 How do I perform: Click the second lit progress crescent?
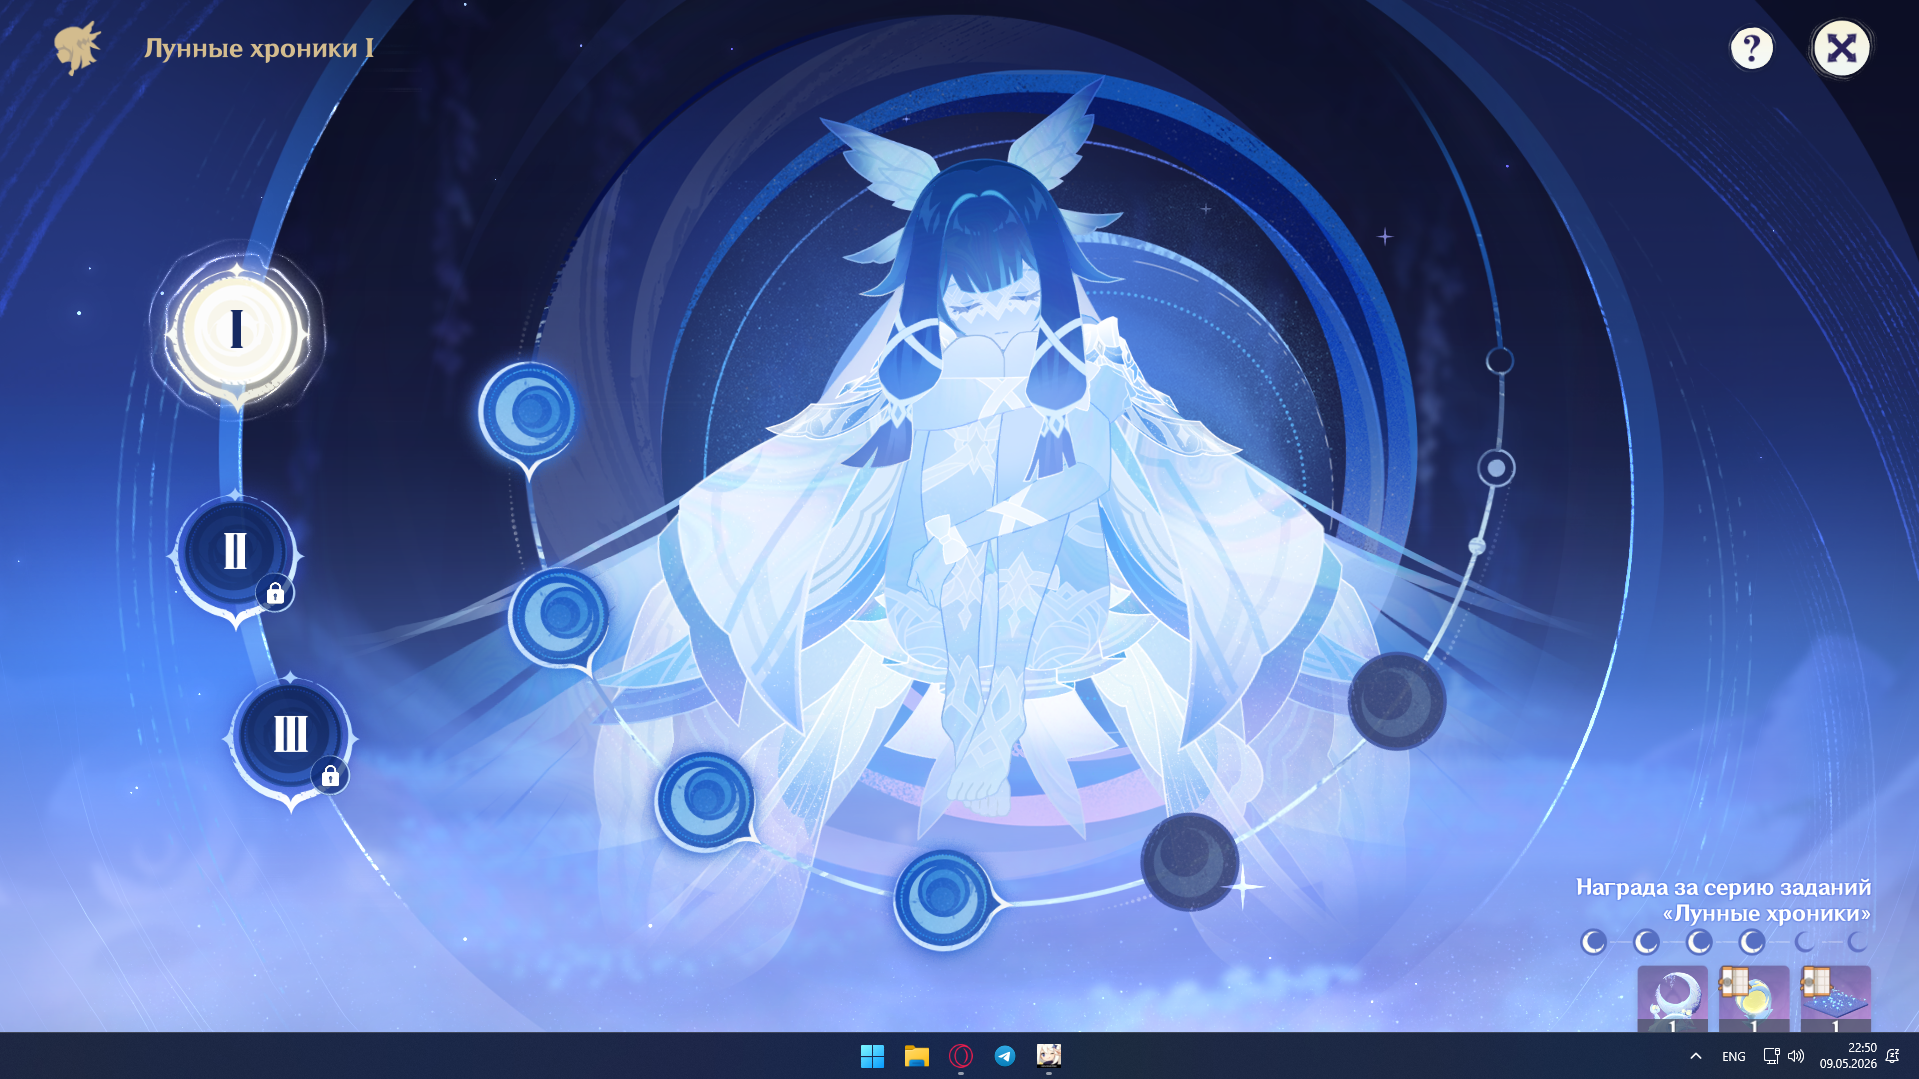[x=1646, y=942]
